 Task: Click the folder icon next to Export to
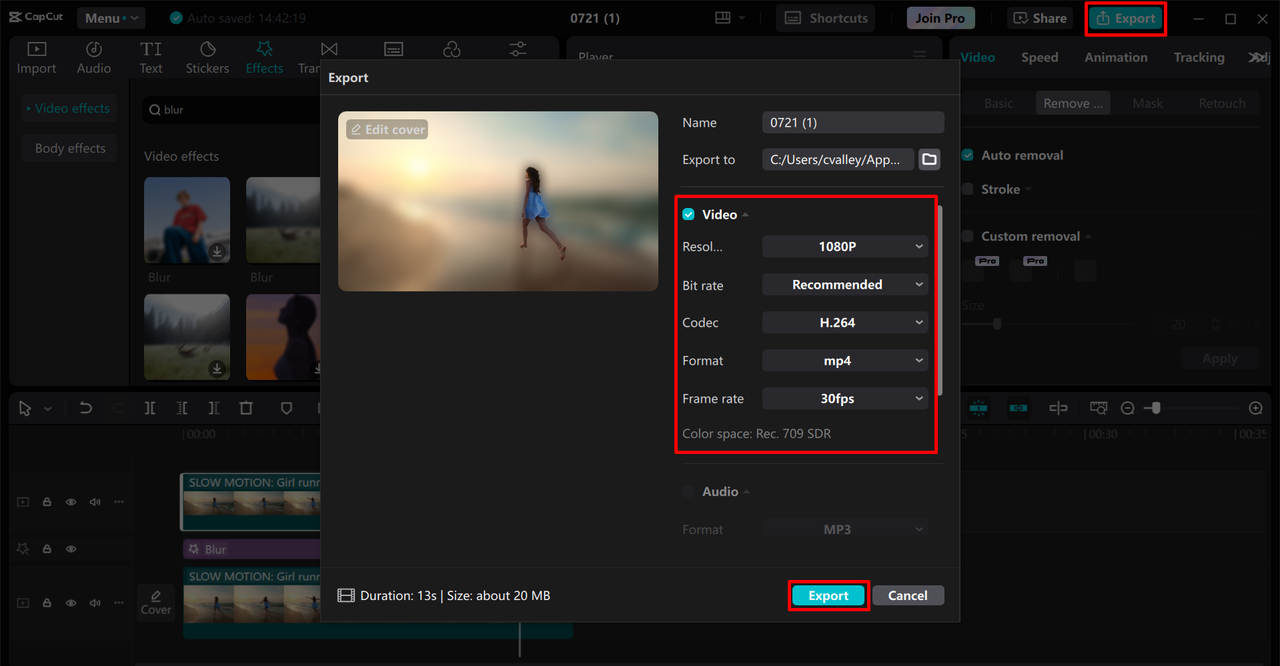click(x=930, y=160)
